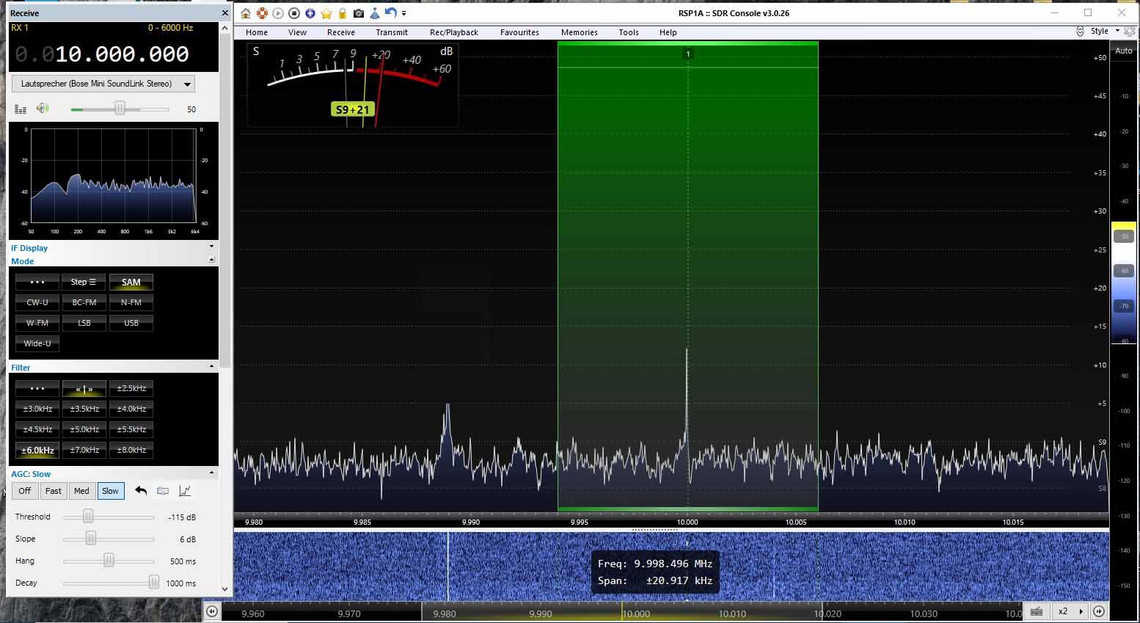Open the Lautsprecher audio output device dropdown

[x=103, y=84]
